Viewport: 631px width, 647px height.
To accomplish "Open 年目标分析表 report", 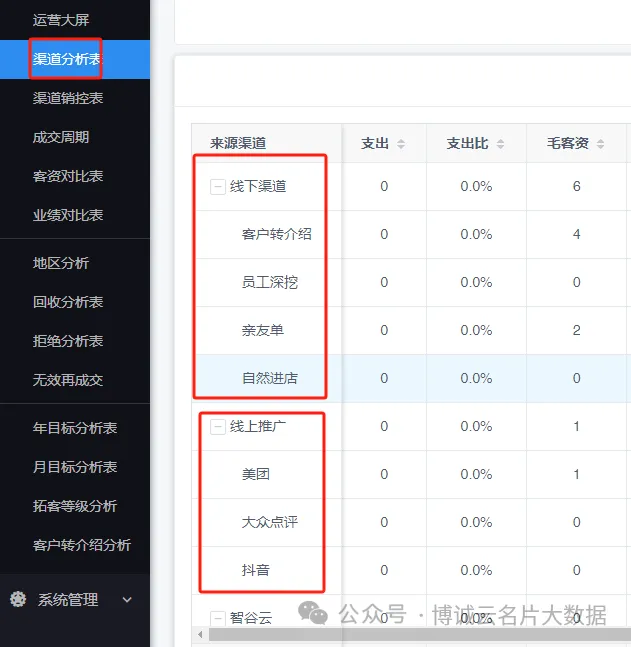I will [74, 428].
